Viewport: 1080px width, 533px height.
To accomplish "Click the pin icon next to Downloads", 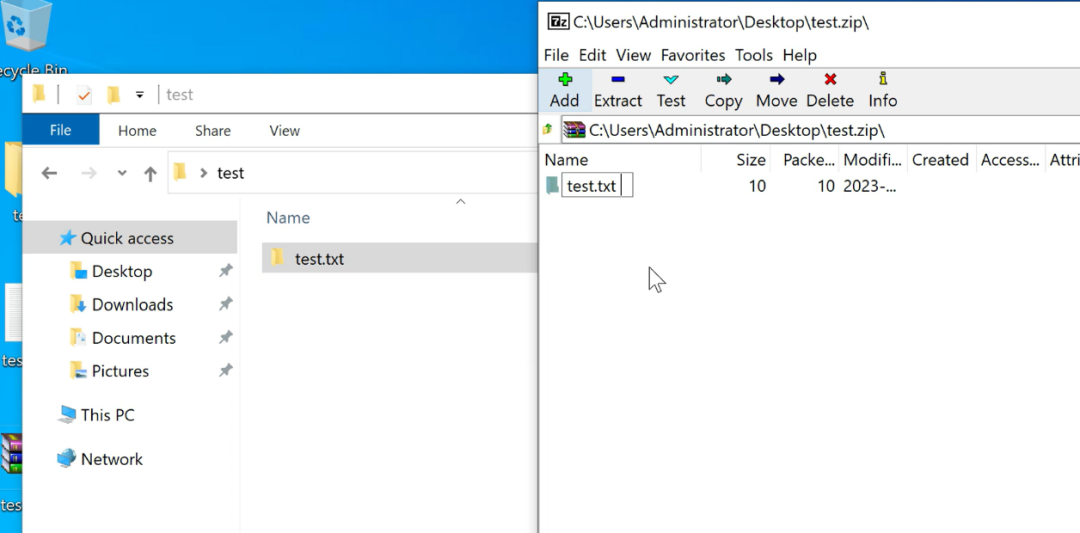I will (225, 304).
